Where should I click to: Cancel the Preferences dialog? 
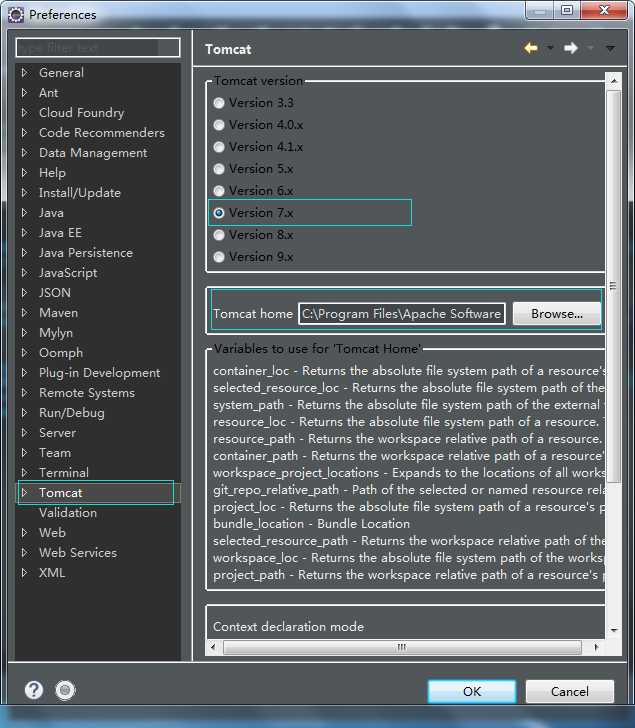570,692
